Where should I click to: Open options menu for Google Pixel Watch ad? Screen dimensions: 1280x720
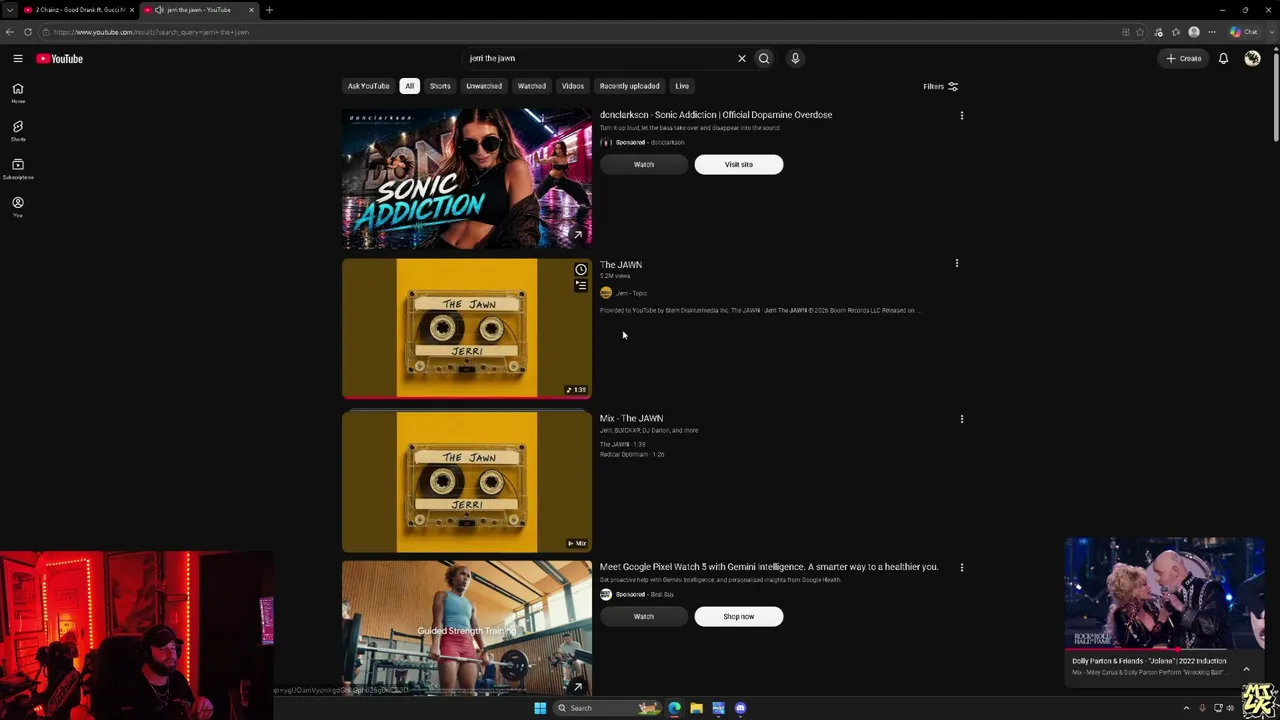coord(962,568)
